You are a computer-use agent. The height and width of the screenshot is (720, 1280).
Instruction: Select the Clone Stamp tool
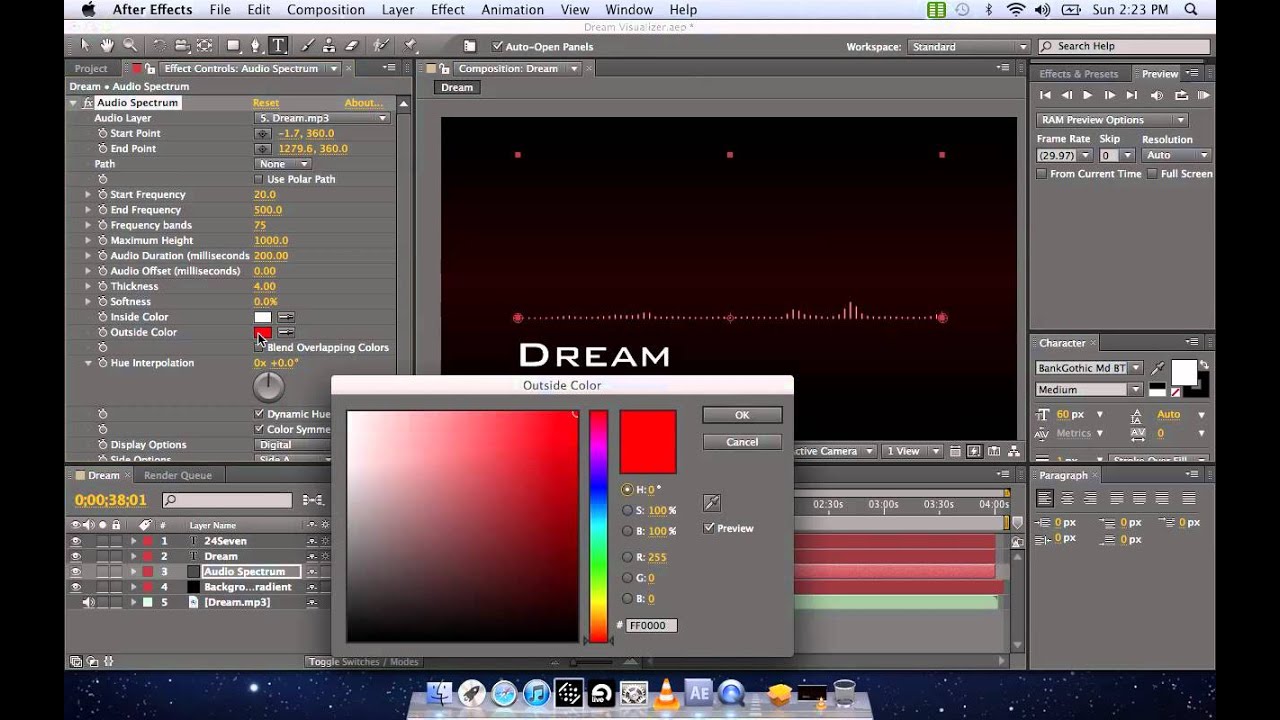coord(330,46)
